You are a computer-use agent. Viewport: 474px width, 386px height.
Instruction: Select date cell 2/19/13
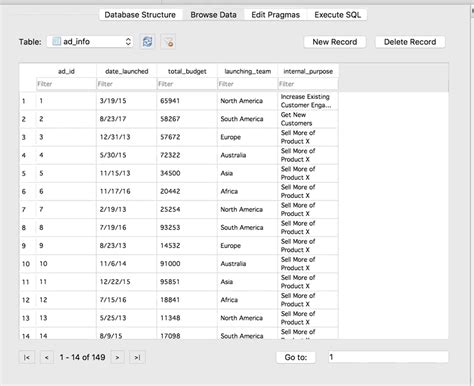pyautogui.click(x=127, y=209)
